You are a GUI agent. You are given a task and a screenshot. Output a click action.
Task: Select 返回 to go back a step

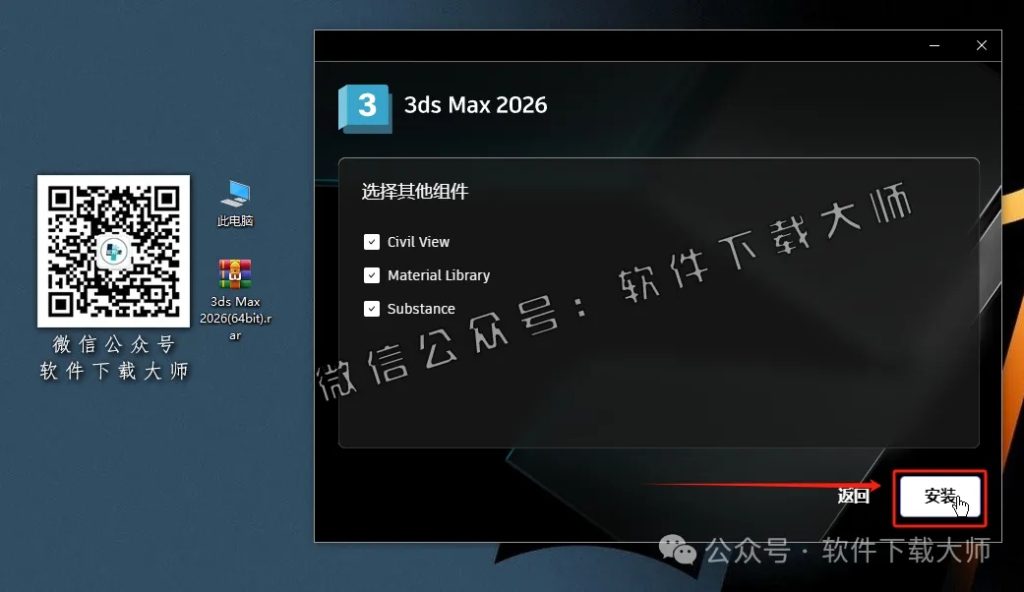point(851,495)
